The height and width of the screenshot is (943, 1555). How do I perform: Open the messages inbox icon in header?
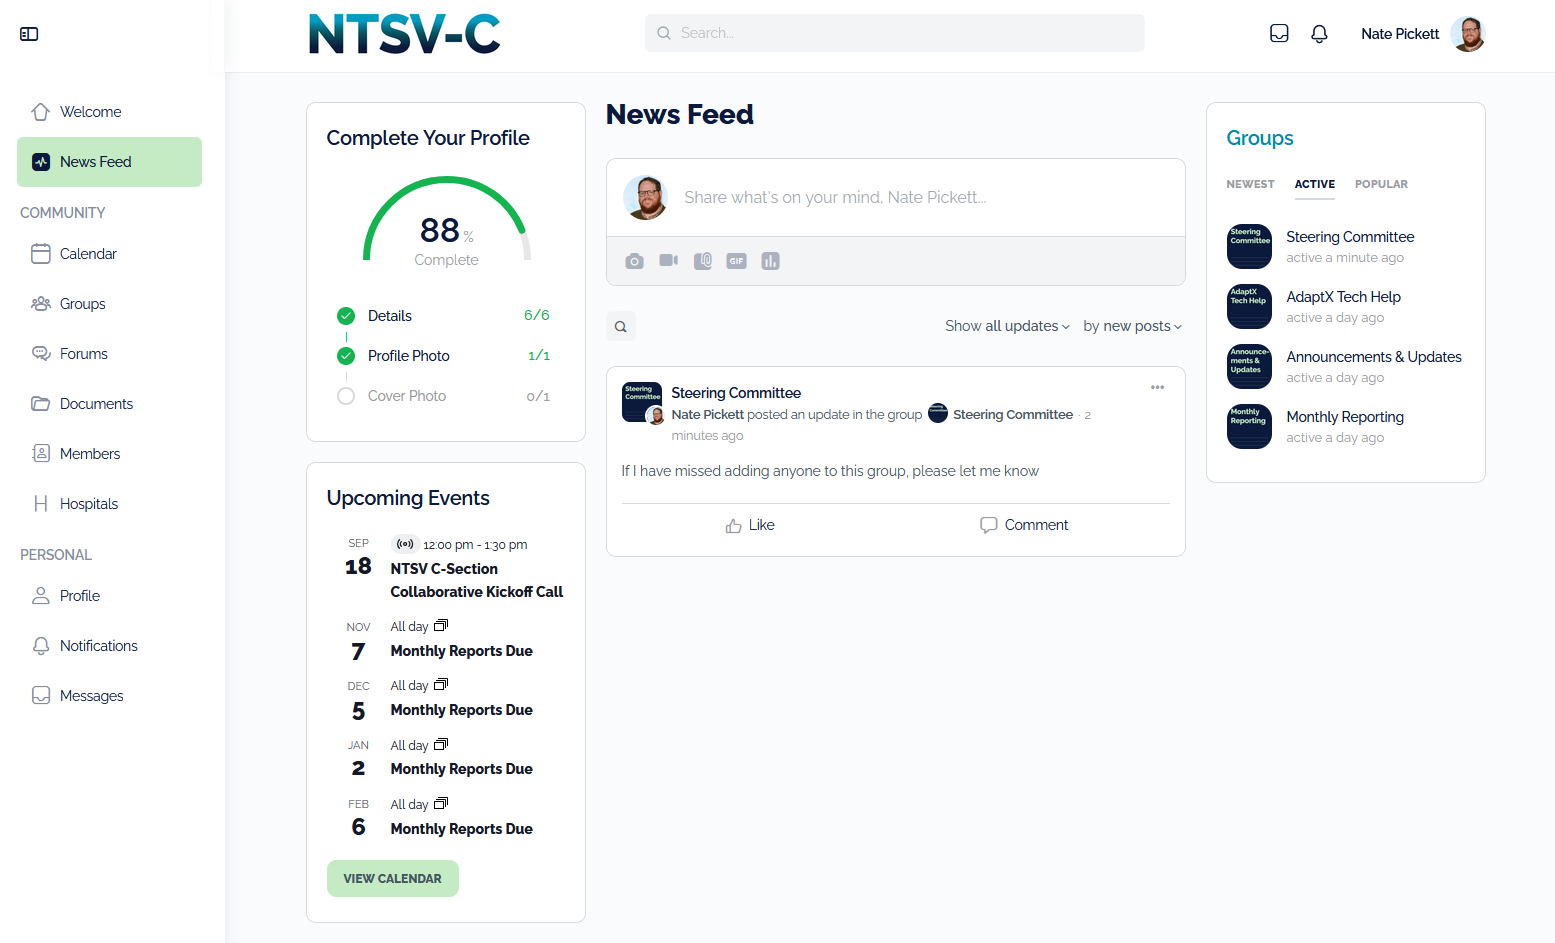point(1279,34)
